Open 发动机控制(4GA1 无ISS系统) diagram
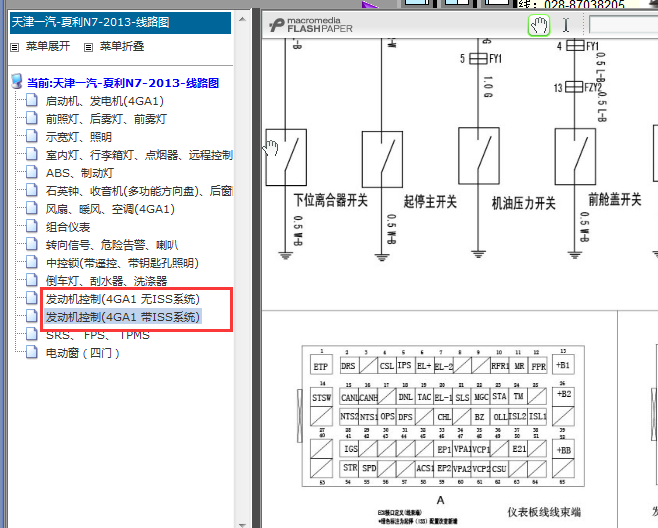 click(123, 299)
